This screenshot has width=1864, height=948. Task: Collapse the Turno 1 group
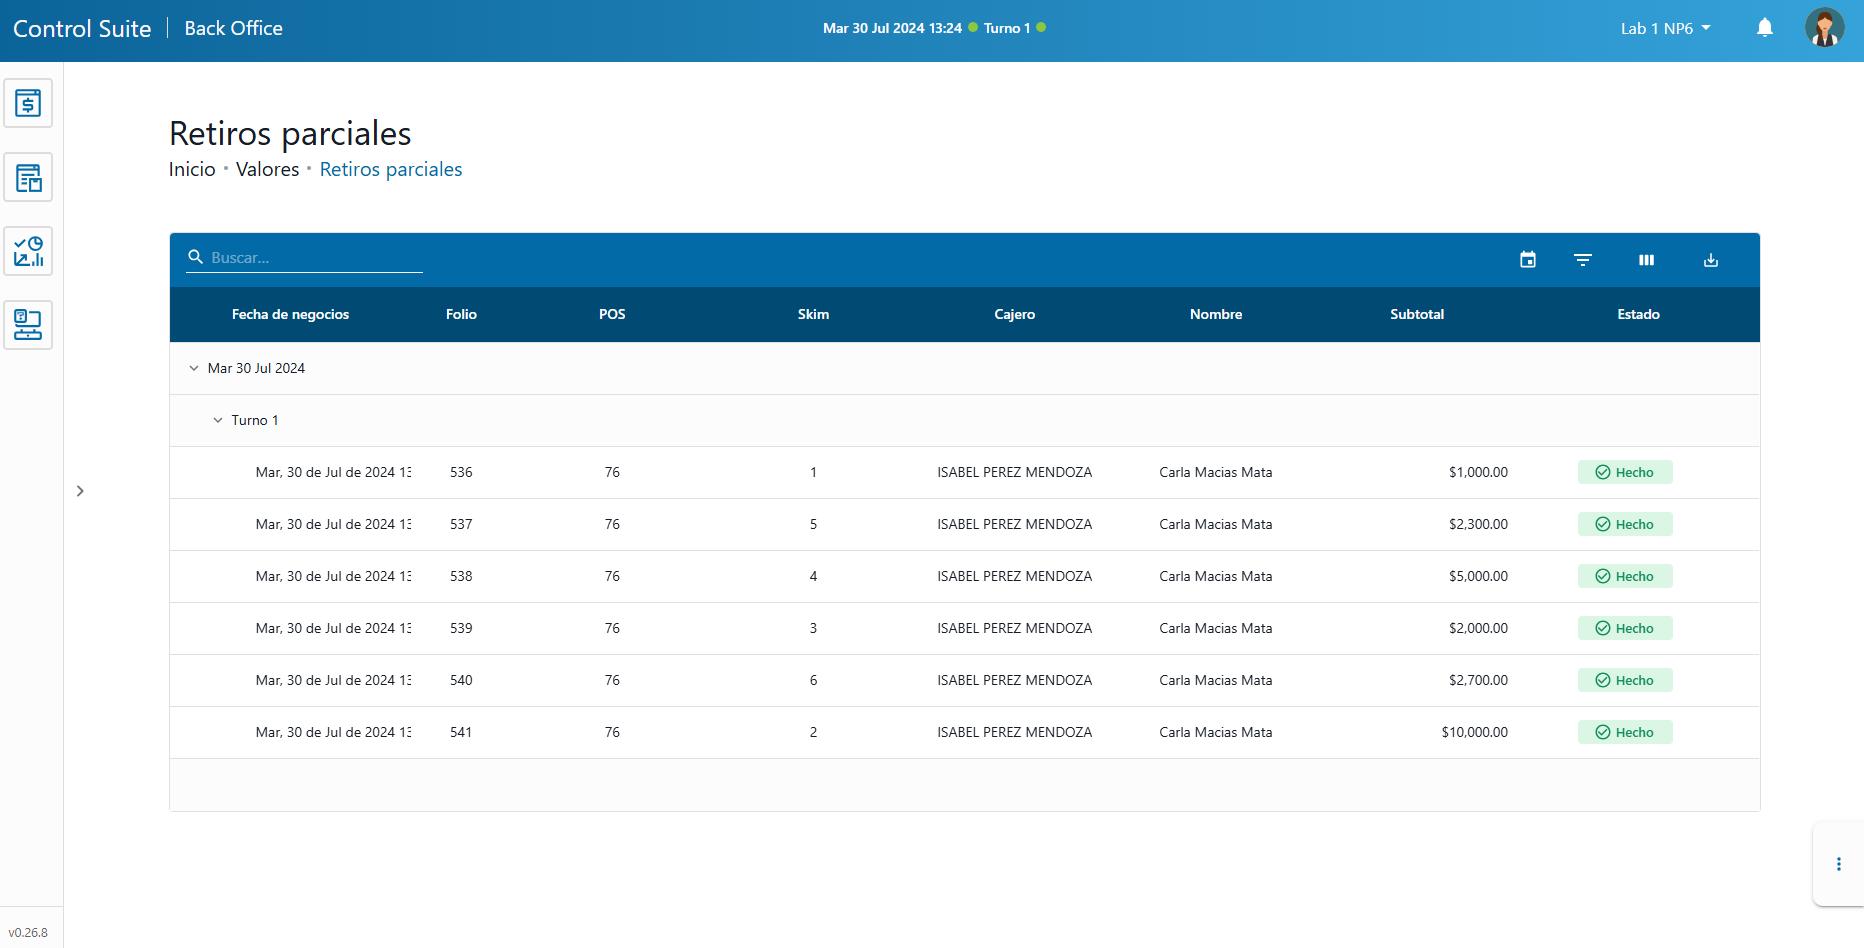pyautogui.click(x=218, y=420)
